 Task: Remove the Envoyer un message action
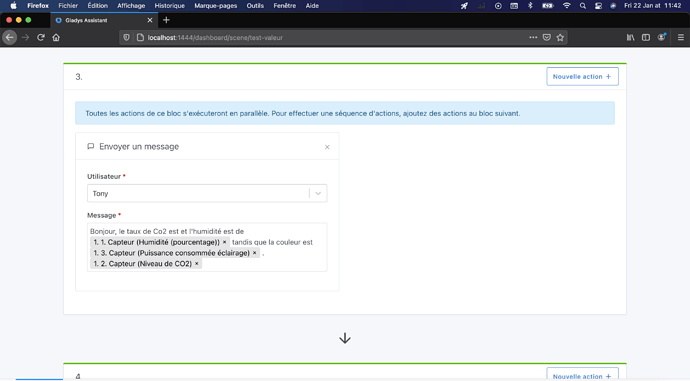(327, 147)
